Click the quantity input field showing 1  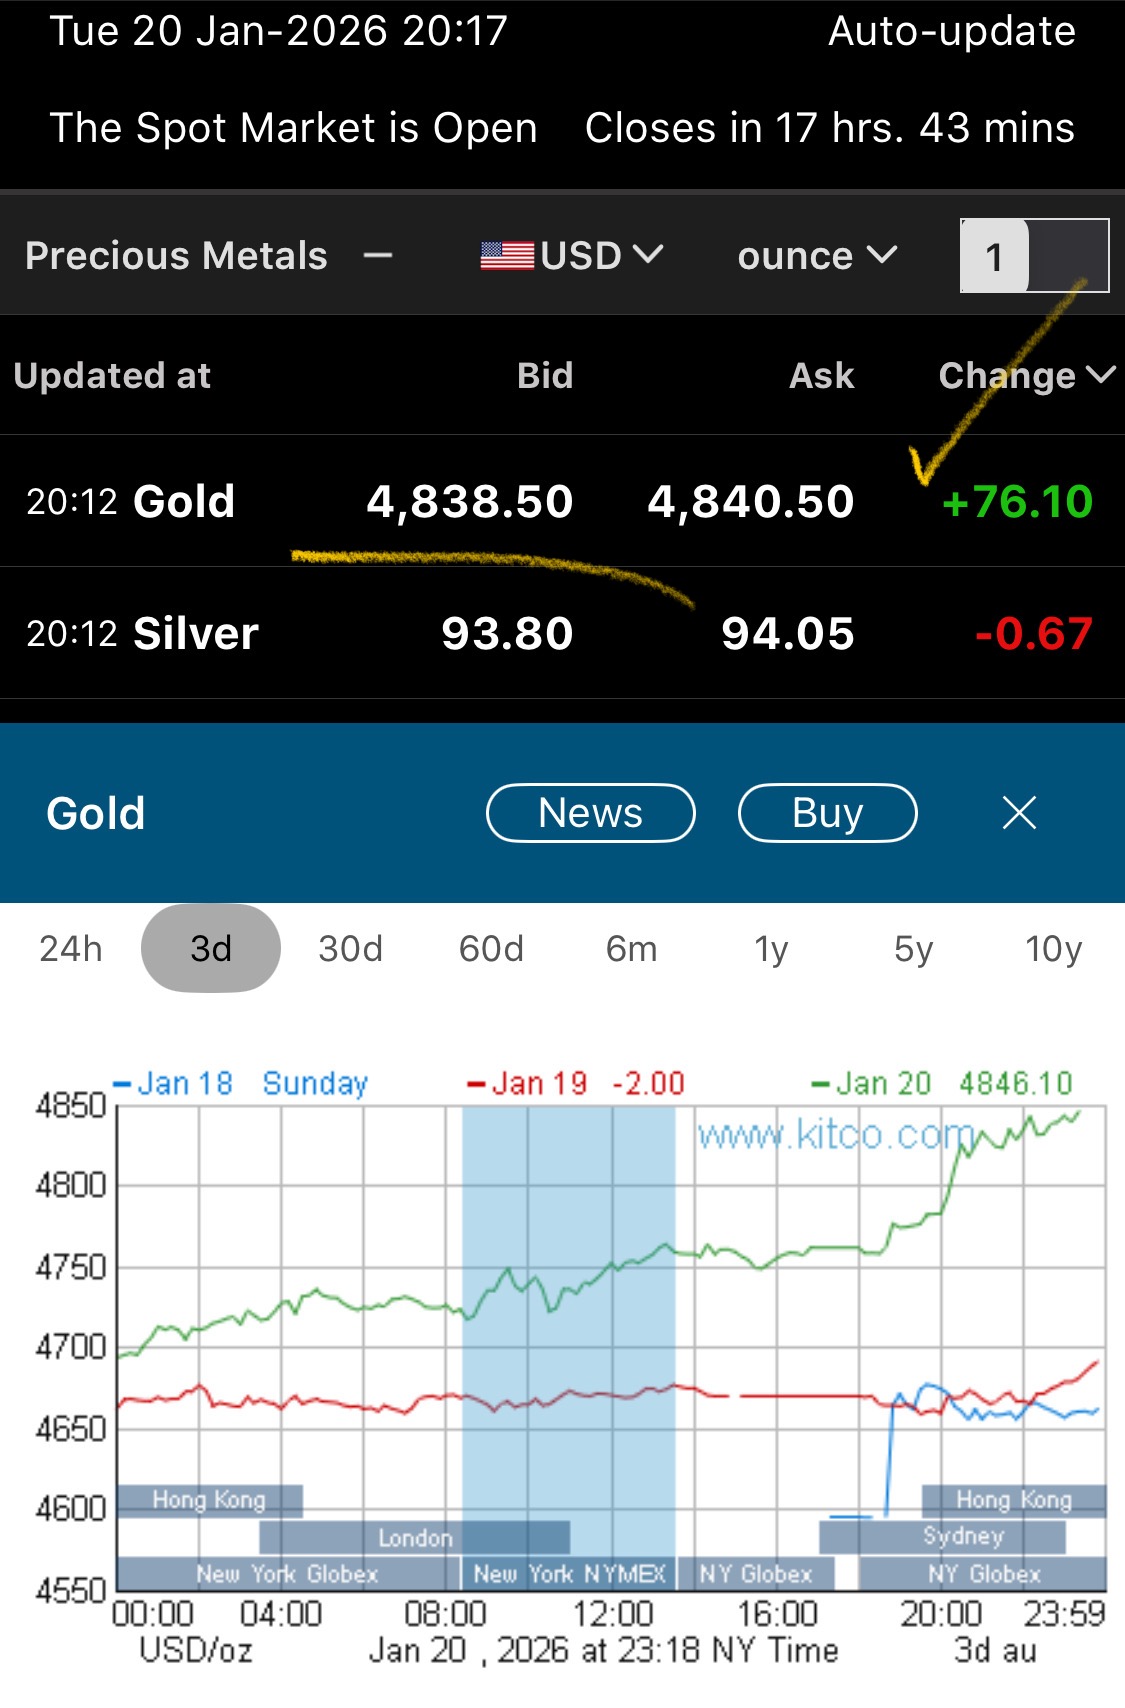[1034, 256]
